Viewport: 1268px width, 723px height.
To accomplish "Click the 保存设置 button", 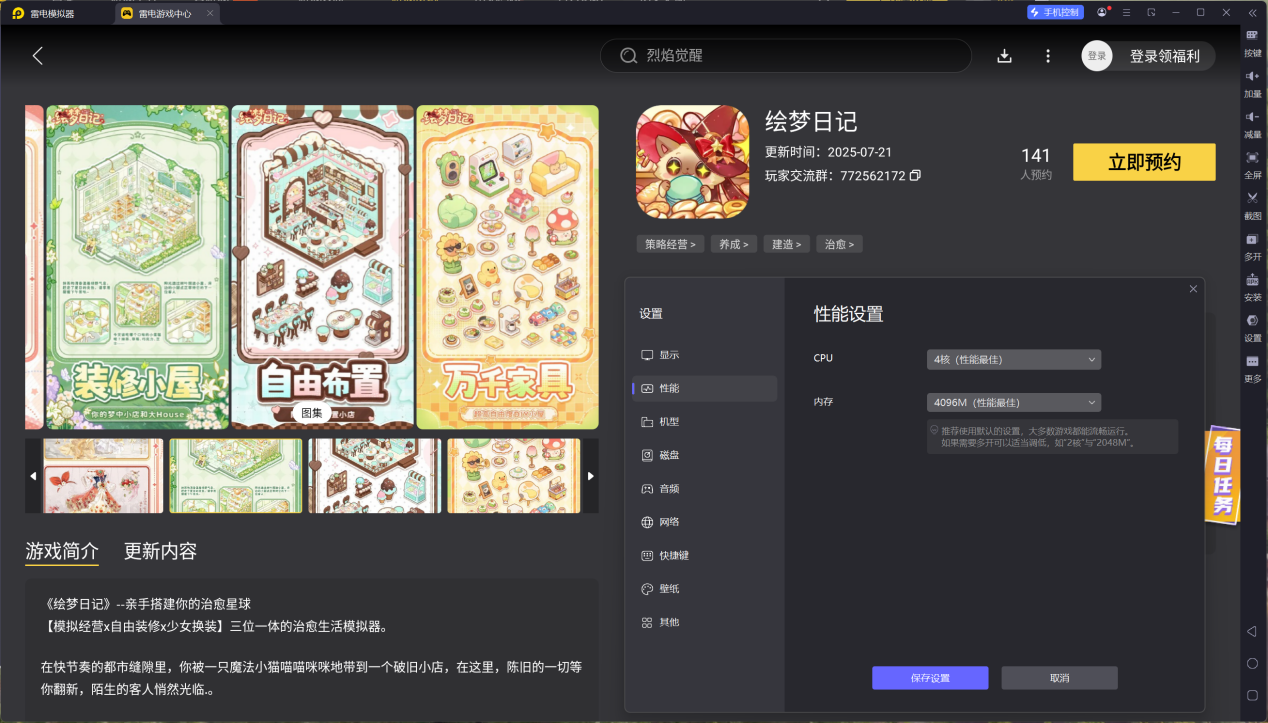I will (x=930, y=678).
